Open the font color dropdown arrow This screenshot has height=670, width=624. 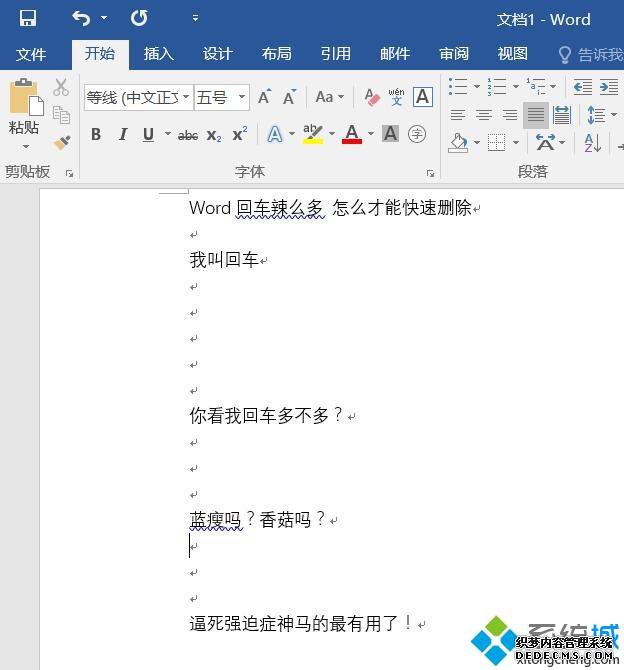click(x=371, y=134)
